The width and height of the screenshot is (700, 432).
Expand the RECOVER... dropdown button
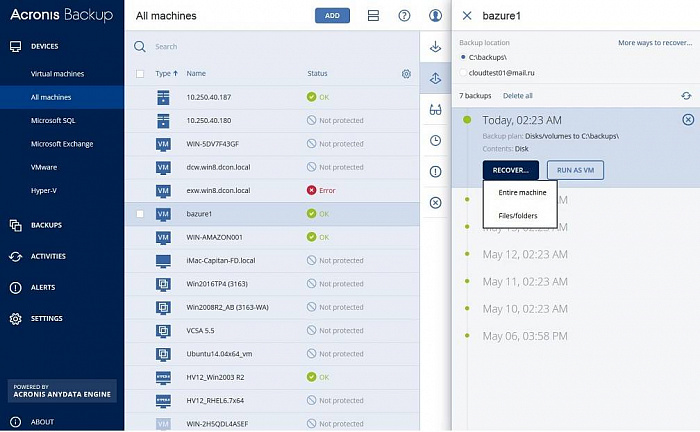(510, 170)
